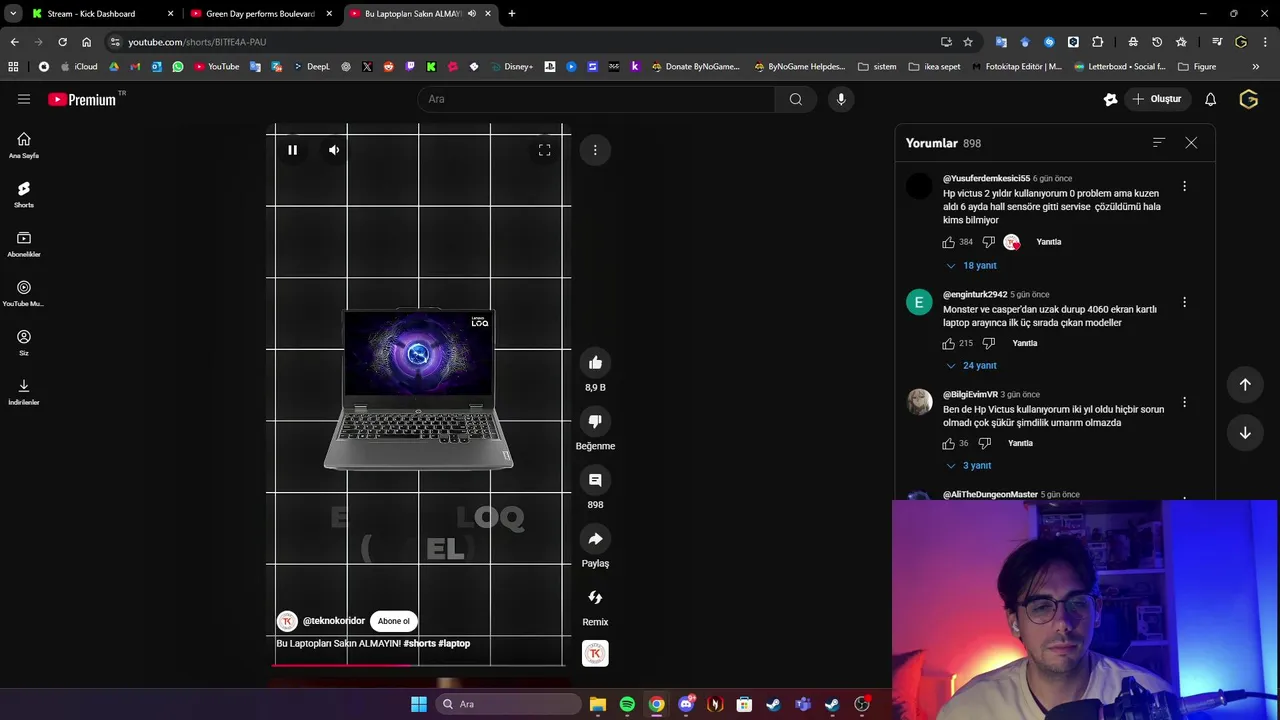This screenshot has width=1280, height=720.
Task: Open the menu for @enginturk2942's comment
Action: click(x=1184, y=302)
